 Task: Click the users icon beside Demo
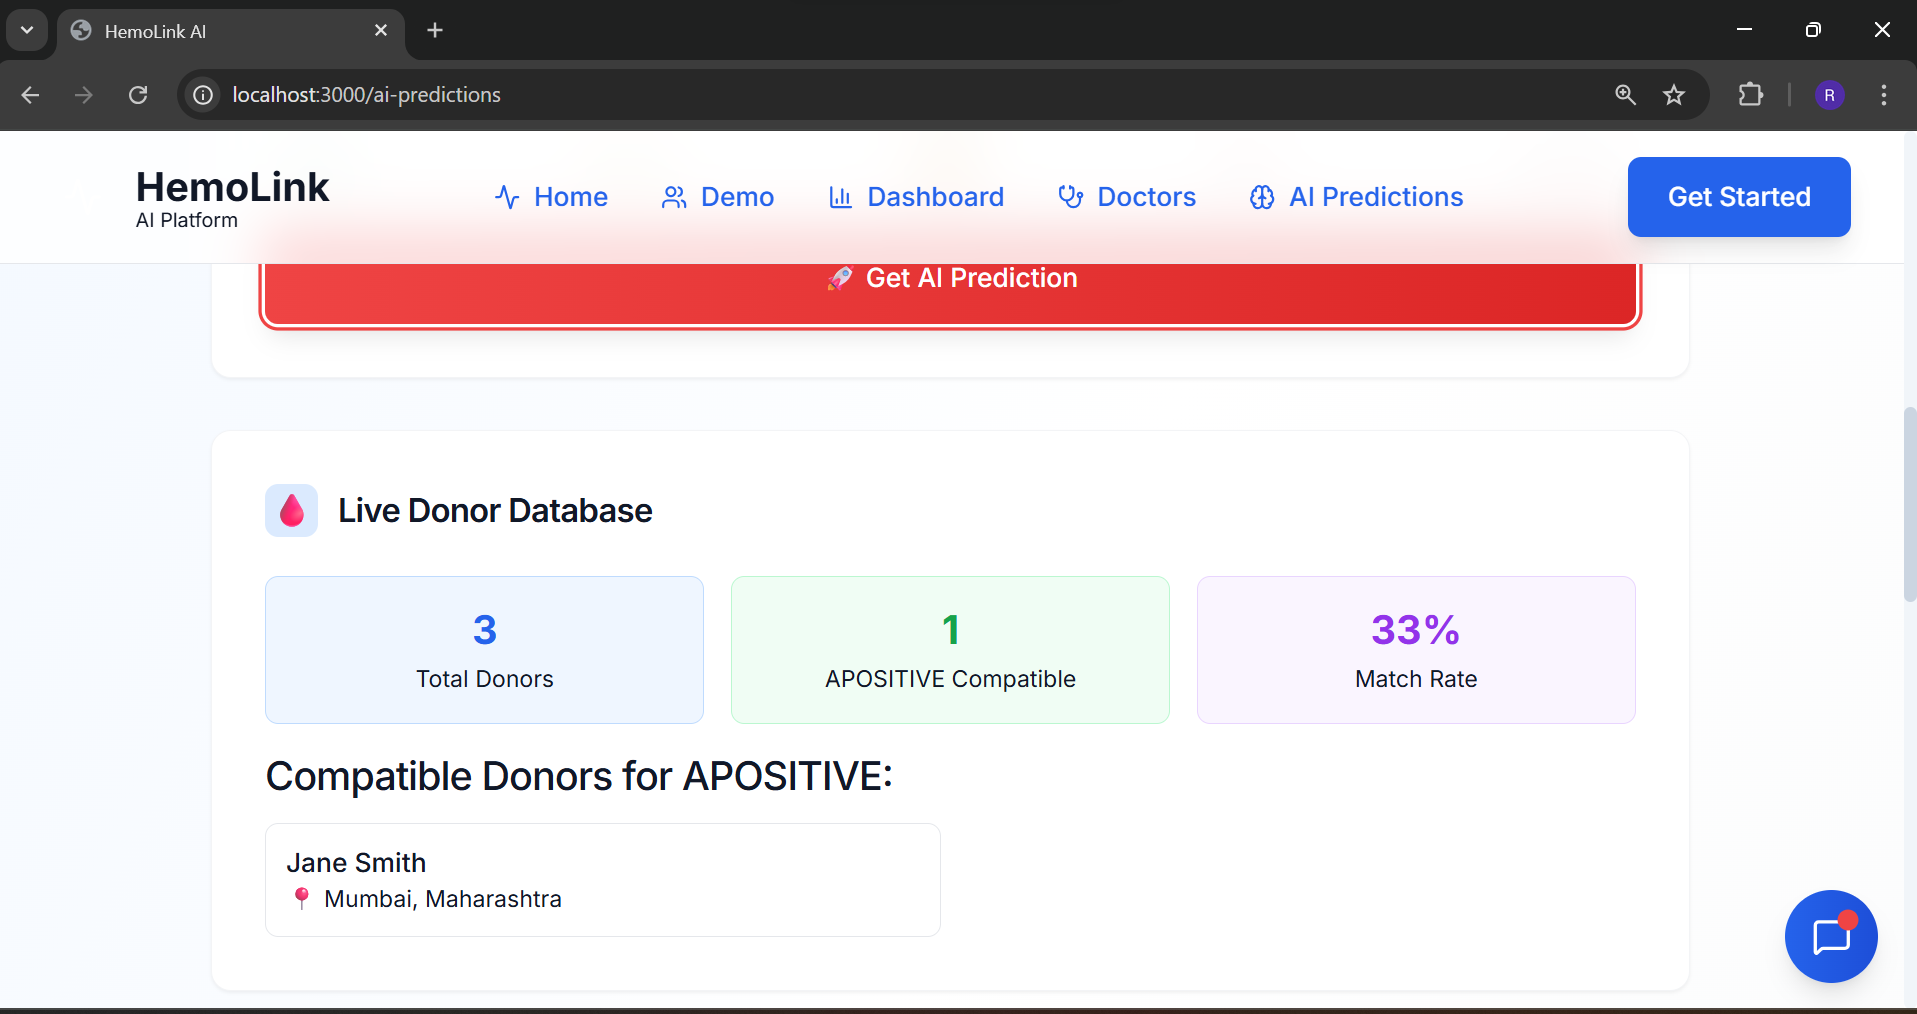[x=674, y=197]
